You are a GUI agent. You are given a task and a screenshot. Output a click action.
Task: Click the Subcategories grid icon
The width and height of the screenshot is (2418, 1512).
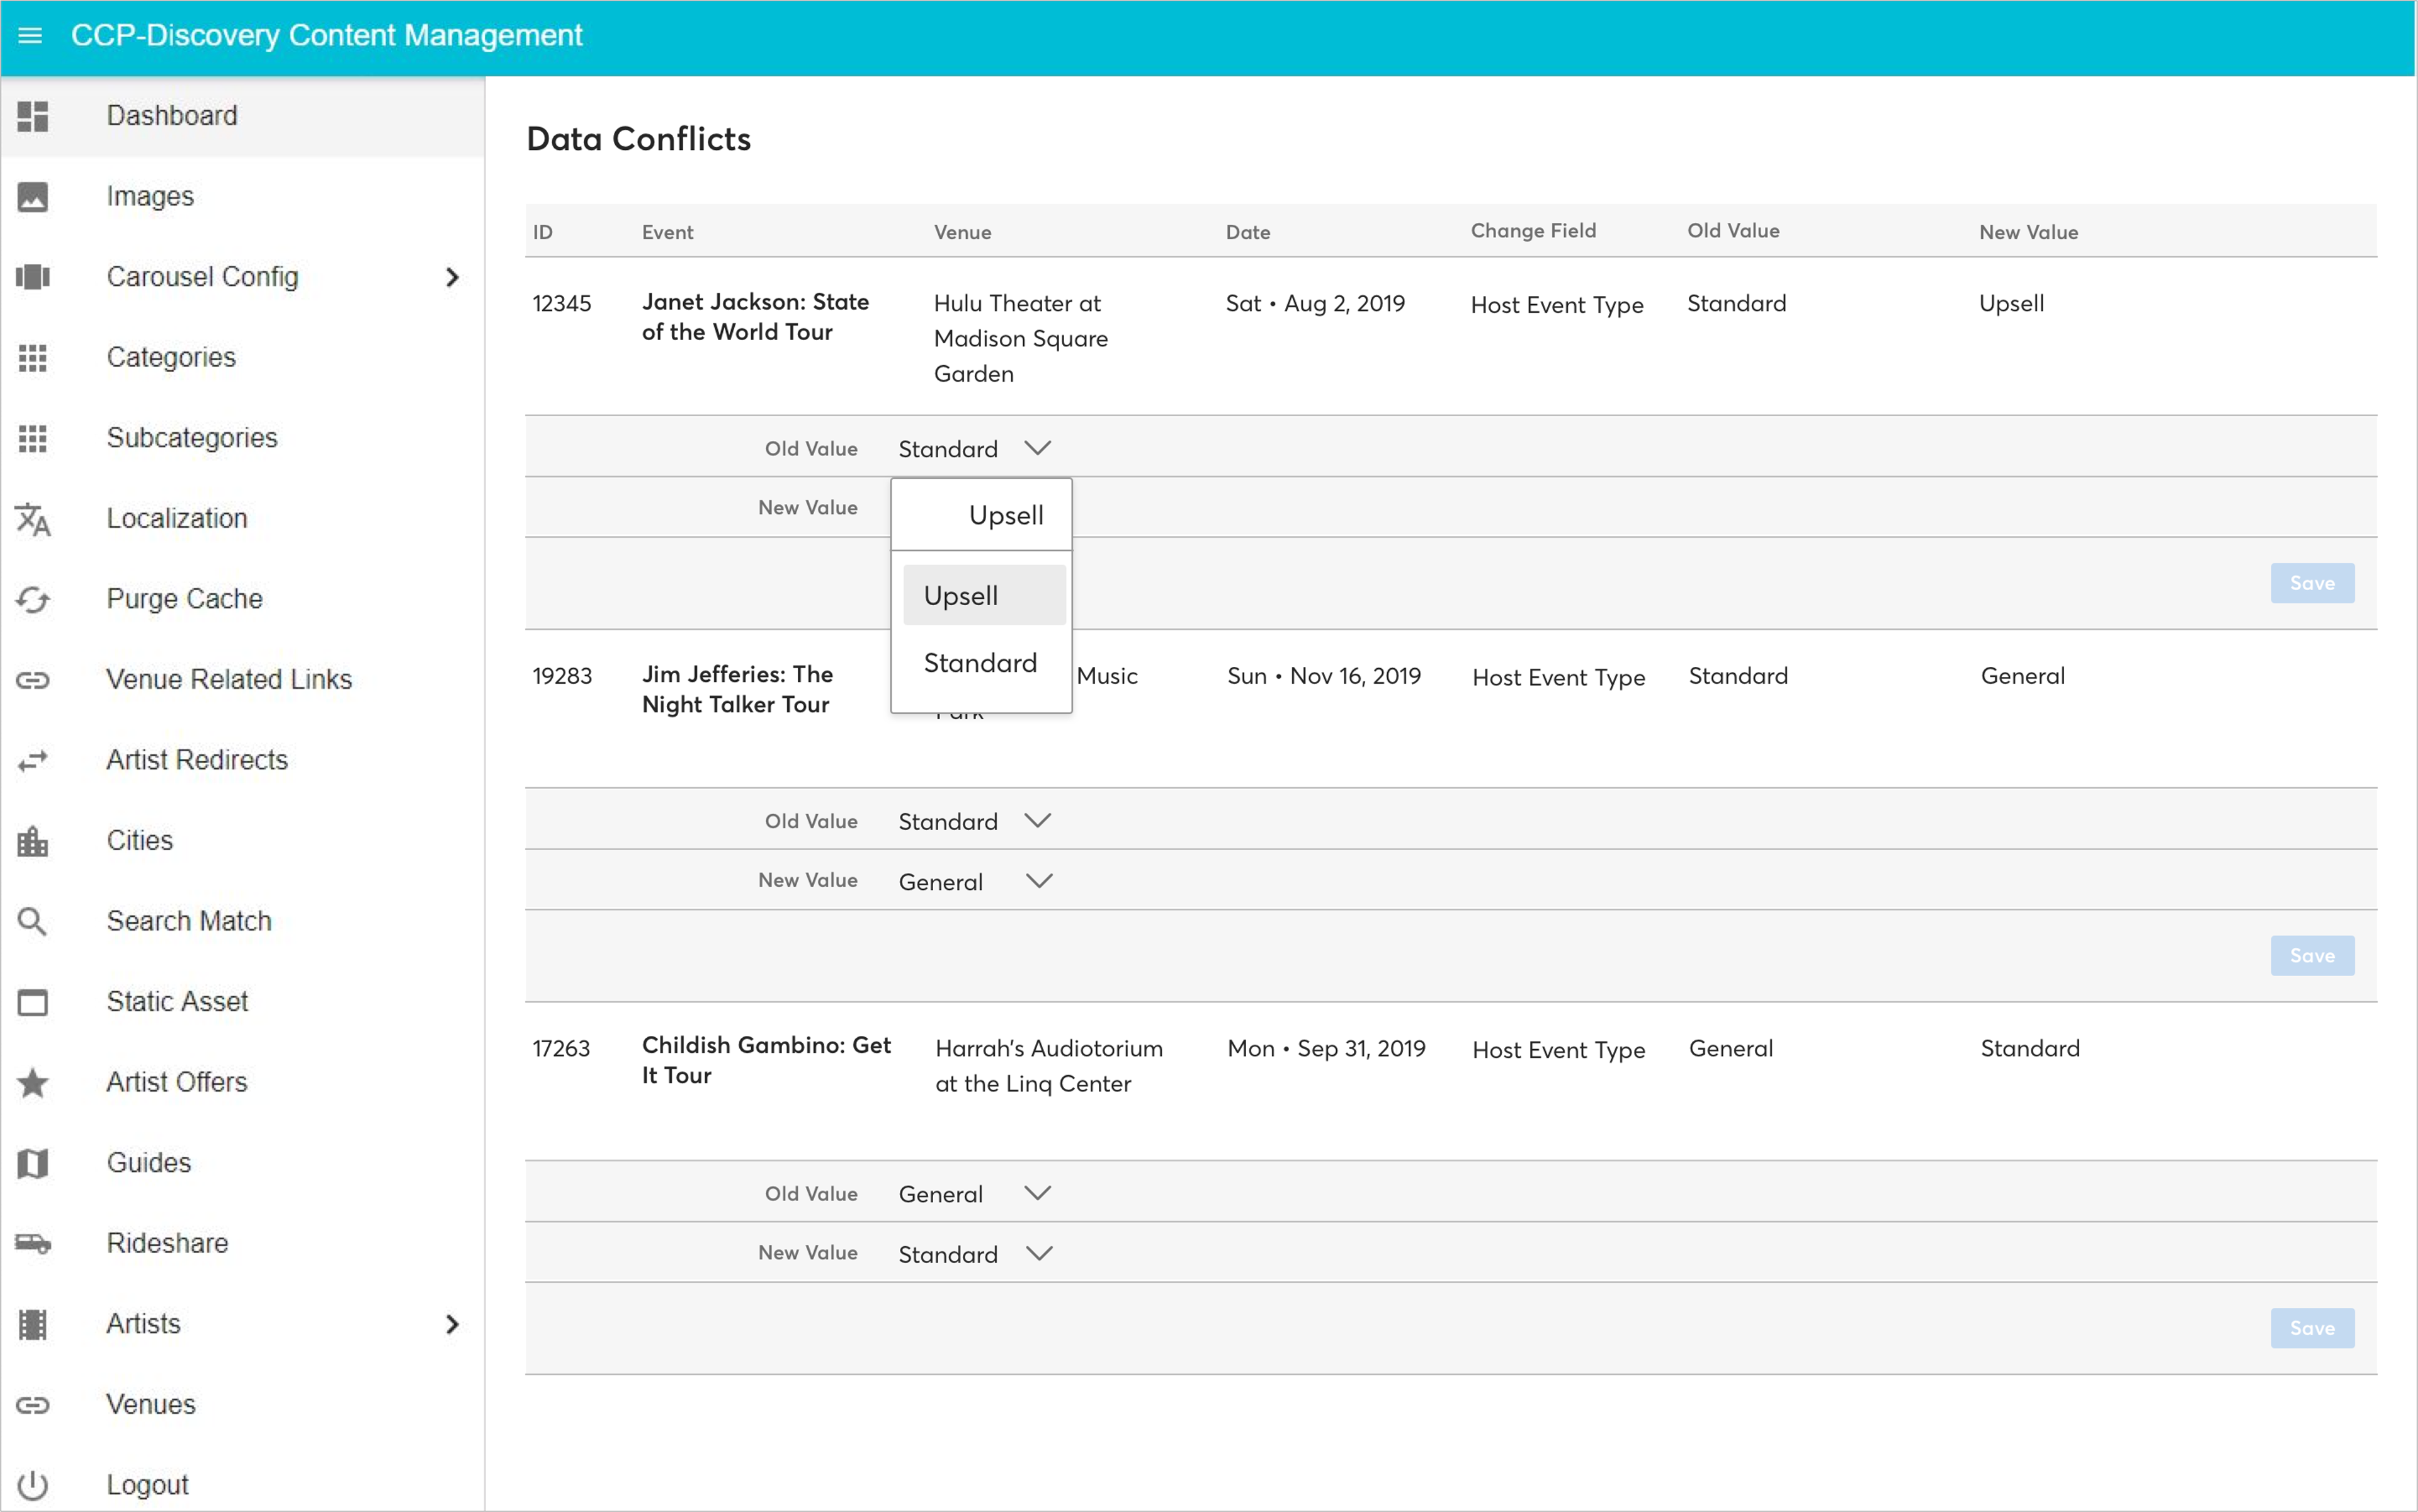(33, 438)
